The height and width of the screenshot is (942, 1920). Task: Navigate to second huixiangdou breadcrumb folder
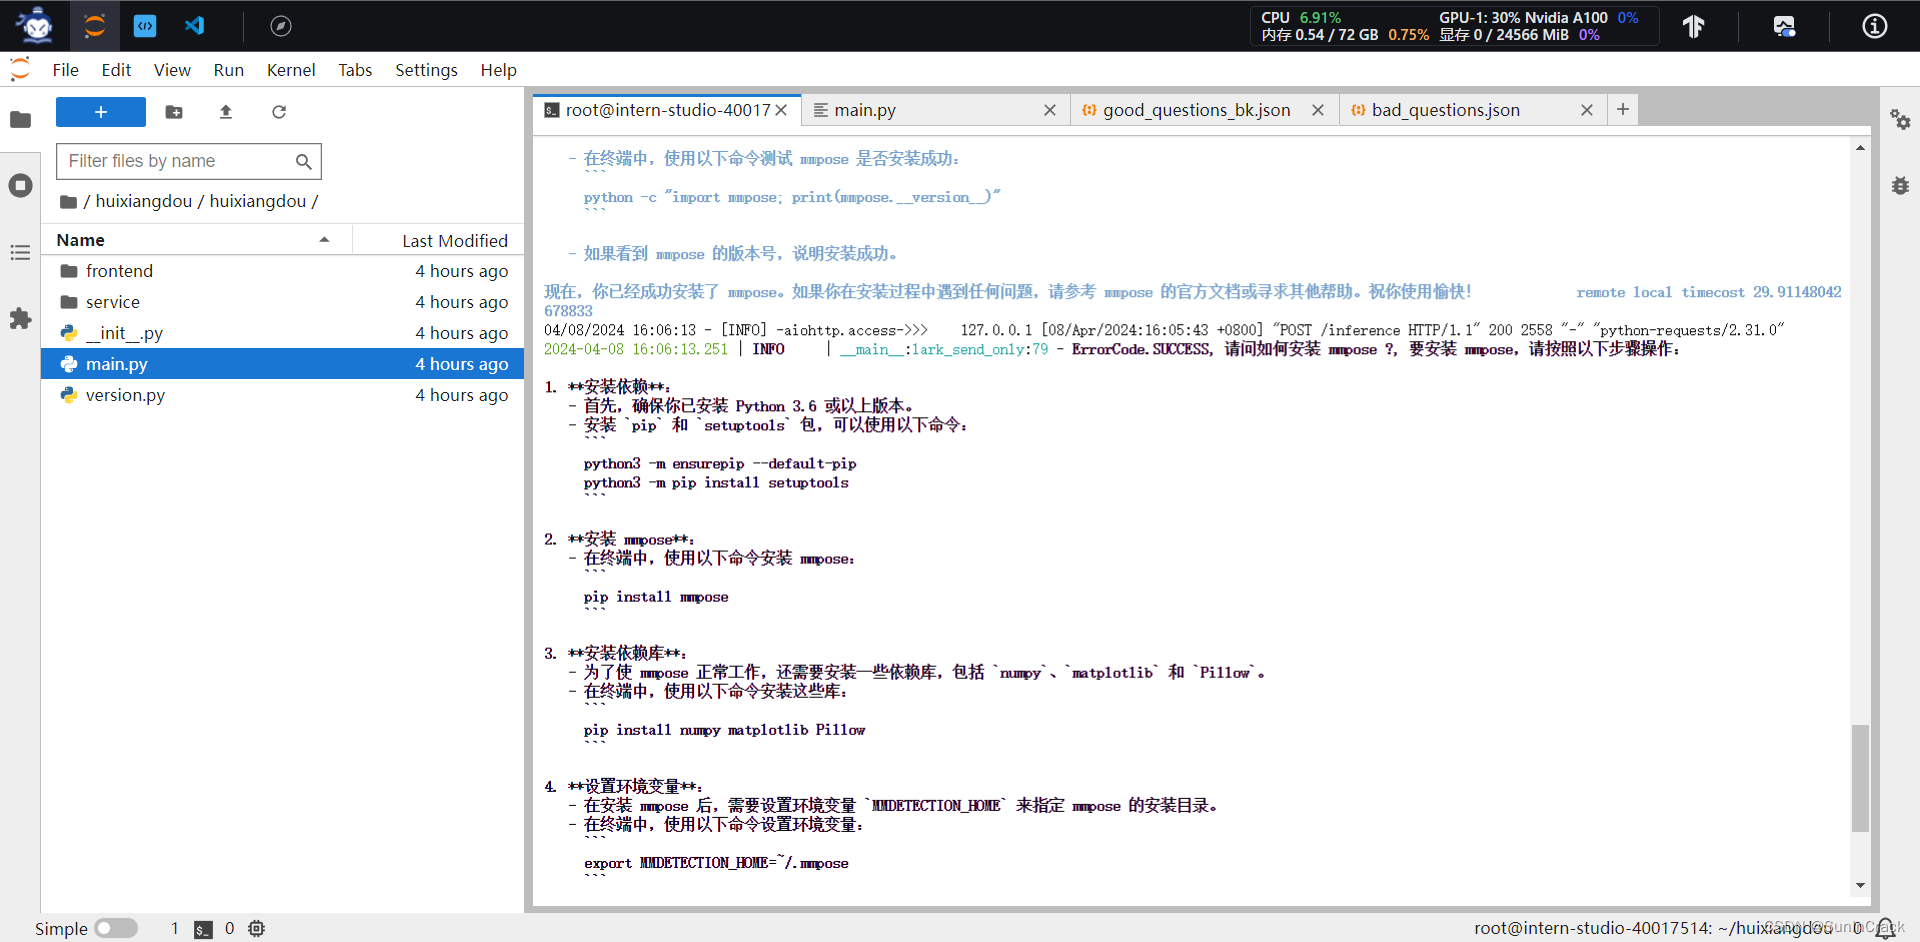[258, 201]
